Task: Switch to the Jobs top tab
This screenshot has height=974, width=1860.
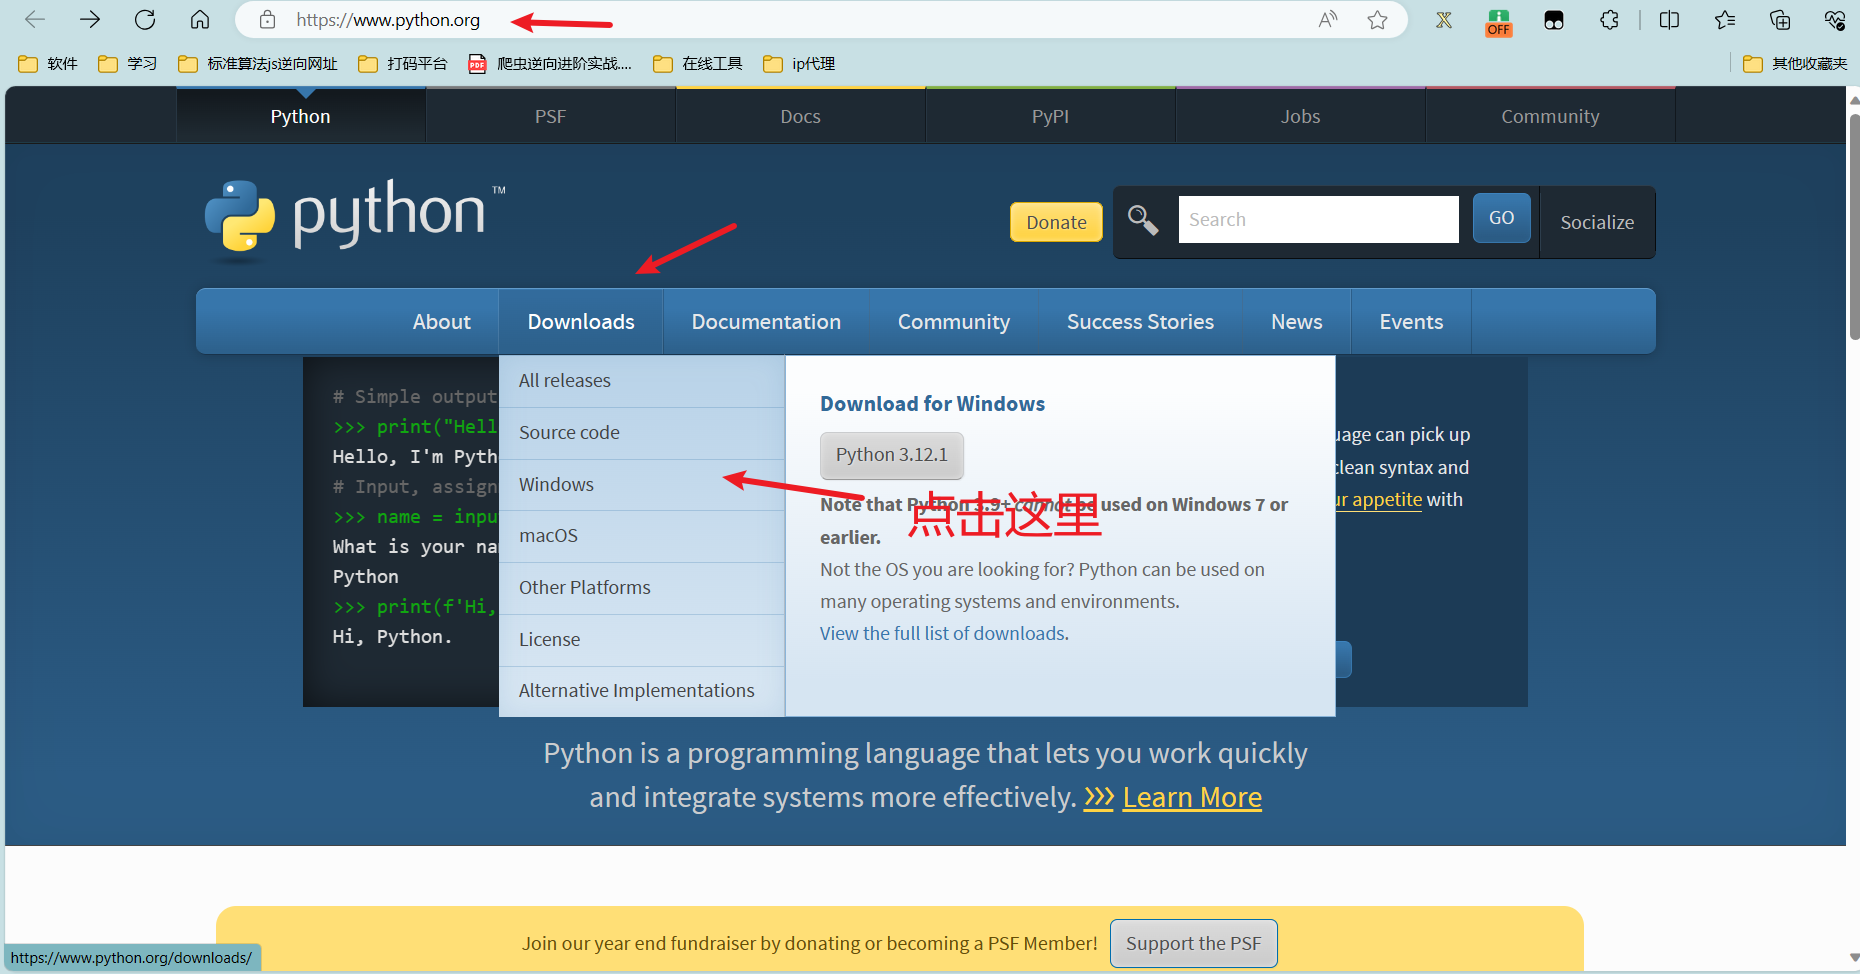Action: (1301, 117)
